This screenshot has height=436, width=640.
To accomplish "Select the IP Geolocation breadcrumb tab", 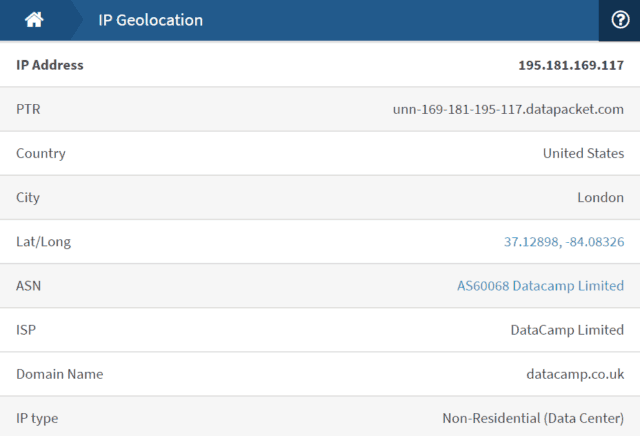I will click(150, 20).
